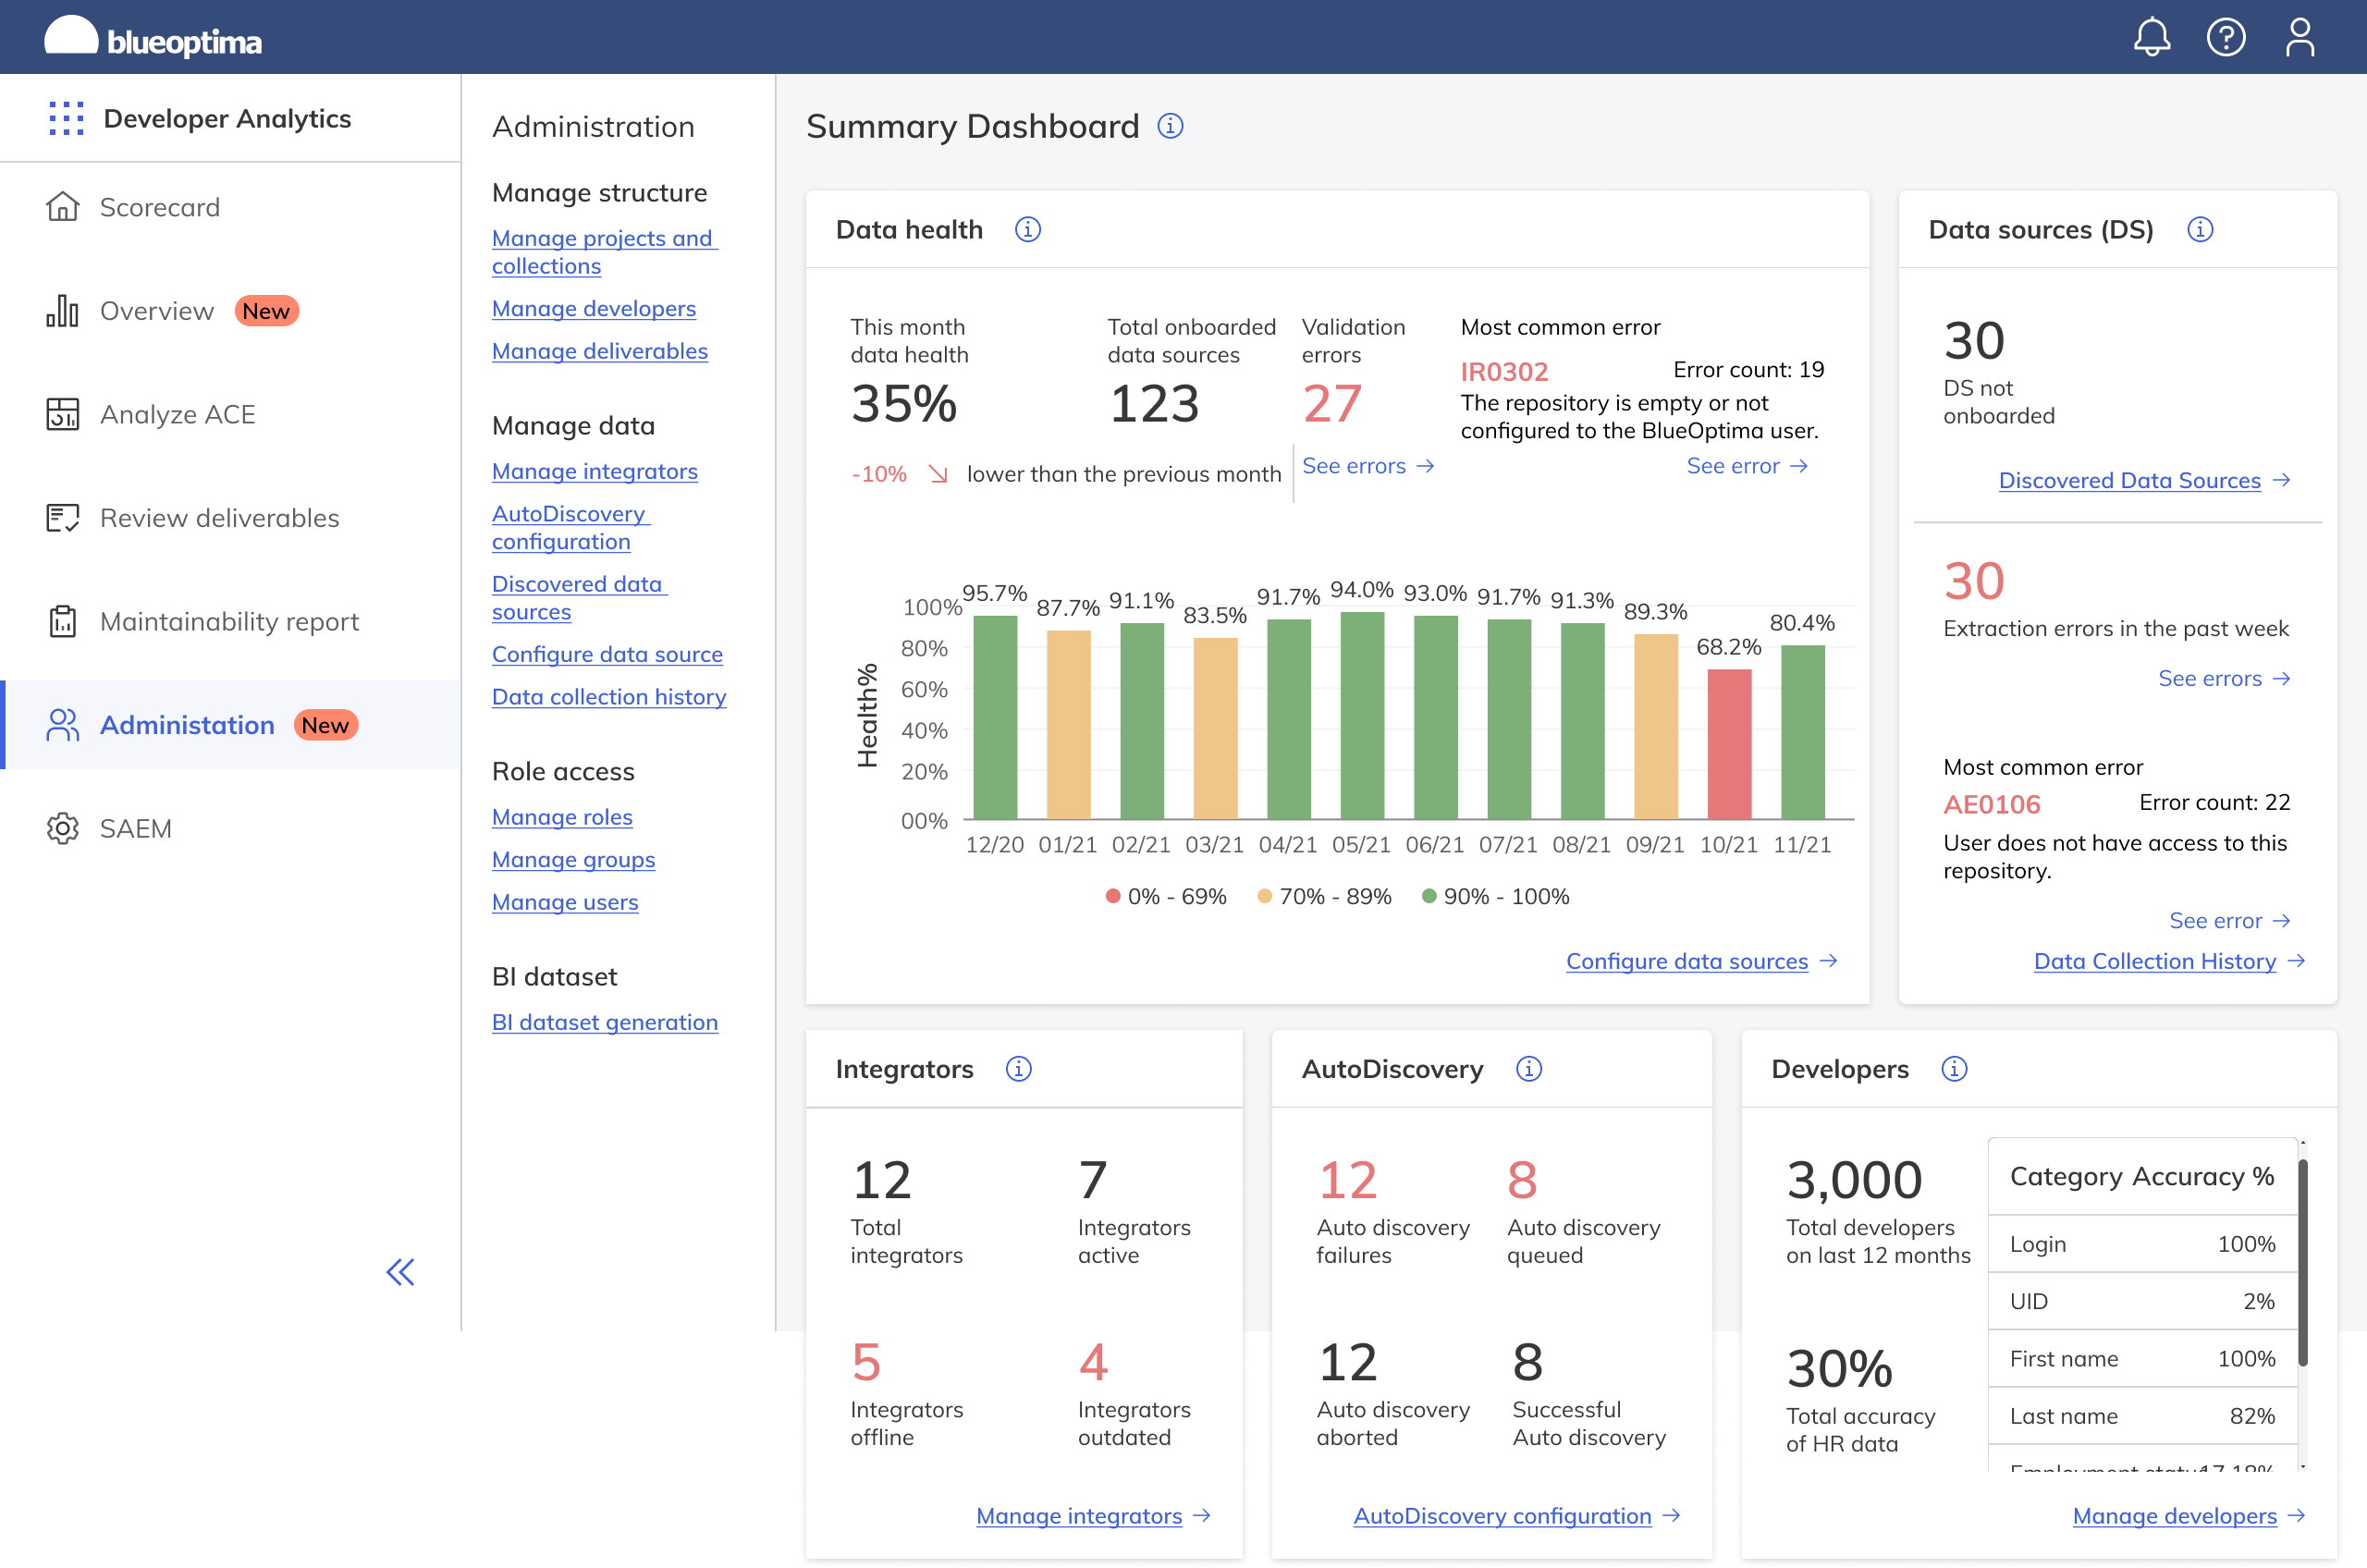Open the Developer Analytics app grid icon
Screen dimensions: 2367x1568
click(66, 118)
